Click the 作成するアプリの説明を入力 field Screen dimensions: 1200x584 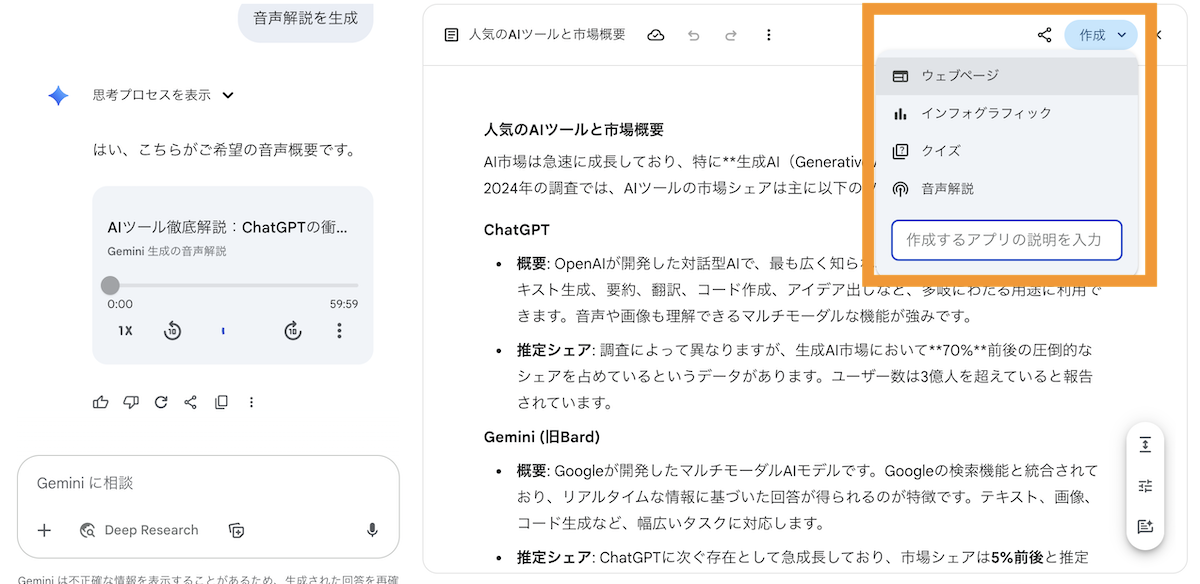(x=1006, y=240)
